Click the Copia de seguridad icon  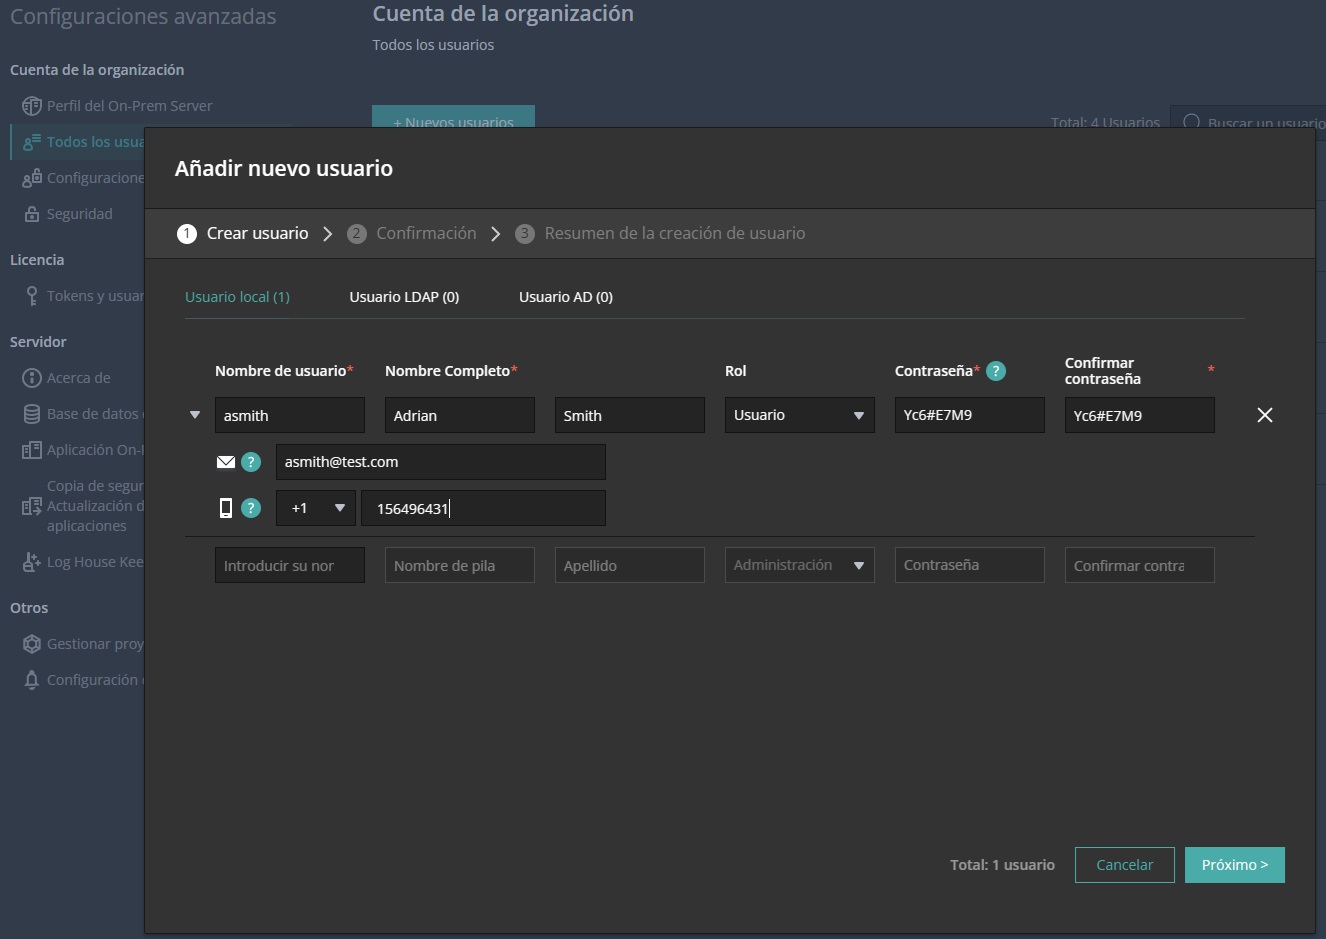click(x=31, y=506)
